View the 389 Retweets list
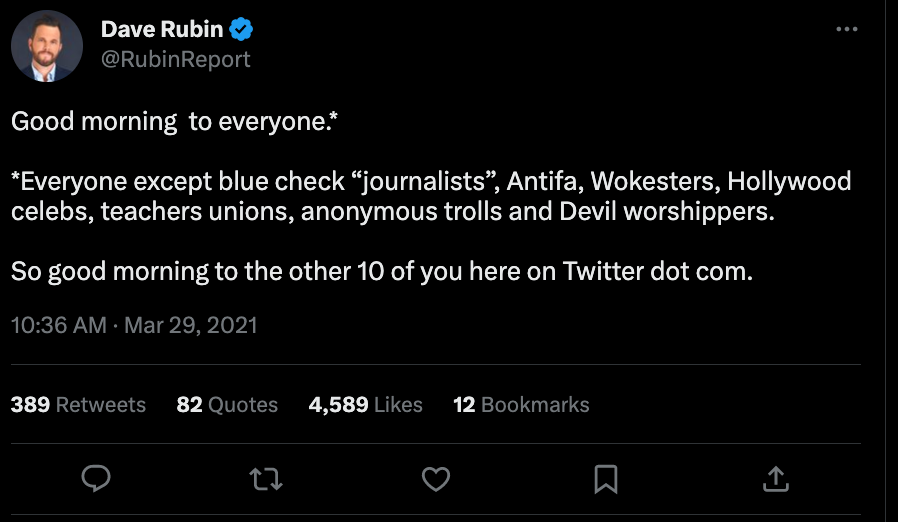Screen dimensions: 898x522 78,405
